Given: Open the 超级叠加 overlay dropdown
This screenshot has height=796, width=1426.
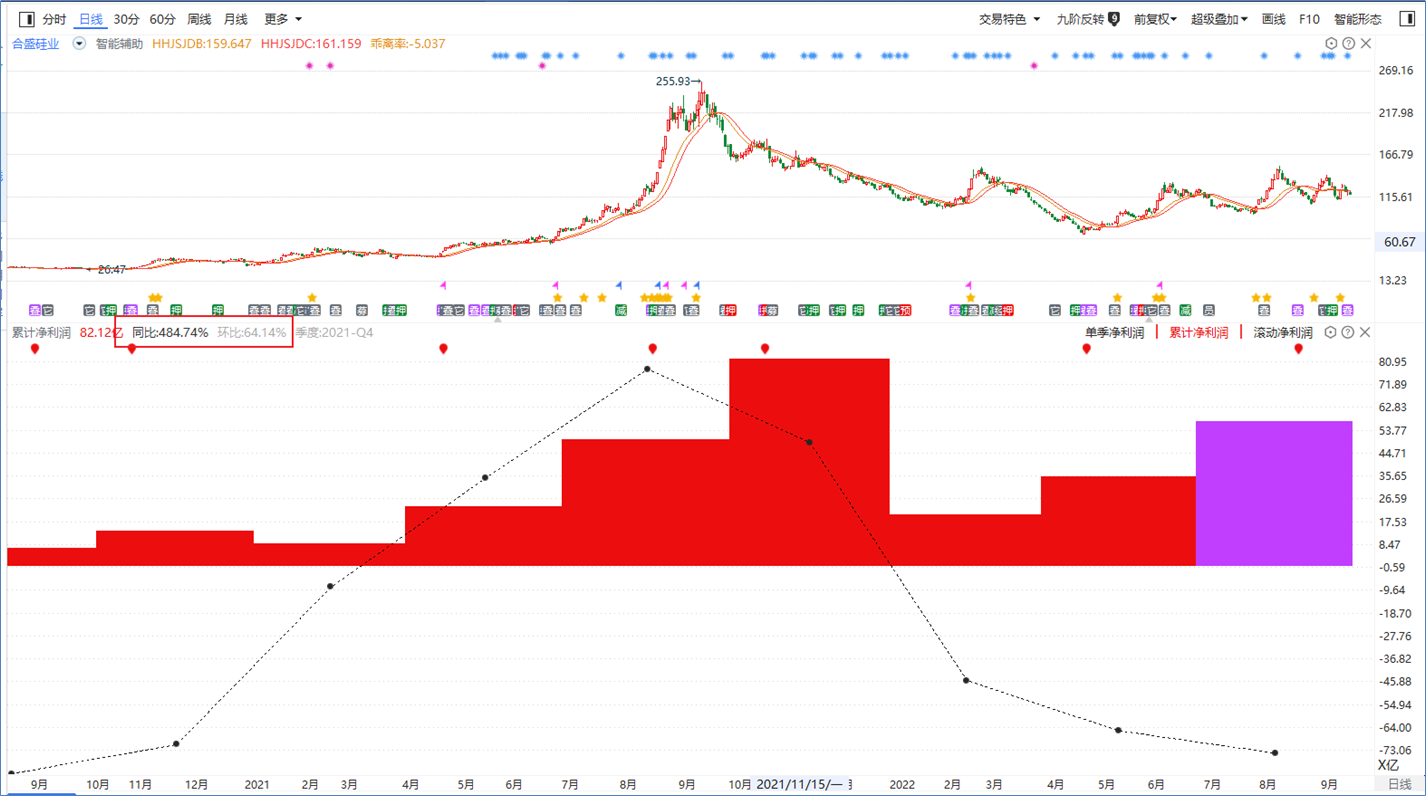Looking at the screenshot, I should 1219,19.
